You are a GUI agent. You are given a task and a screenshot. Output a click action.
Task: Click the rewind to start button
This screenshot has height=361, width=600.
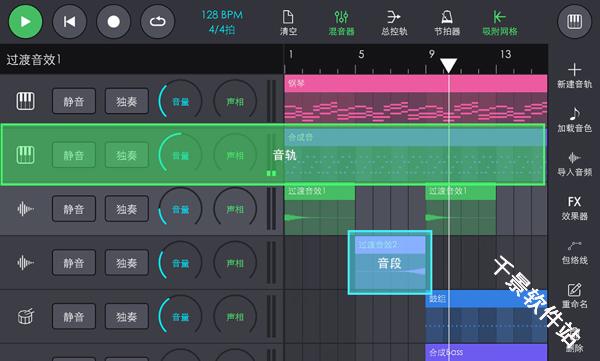(69, 21)
